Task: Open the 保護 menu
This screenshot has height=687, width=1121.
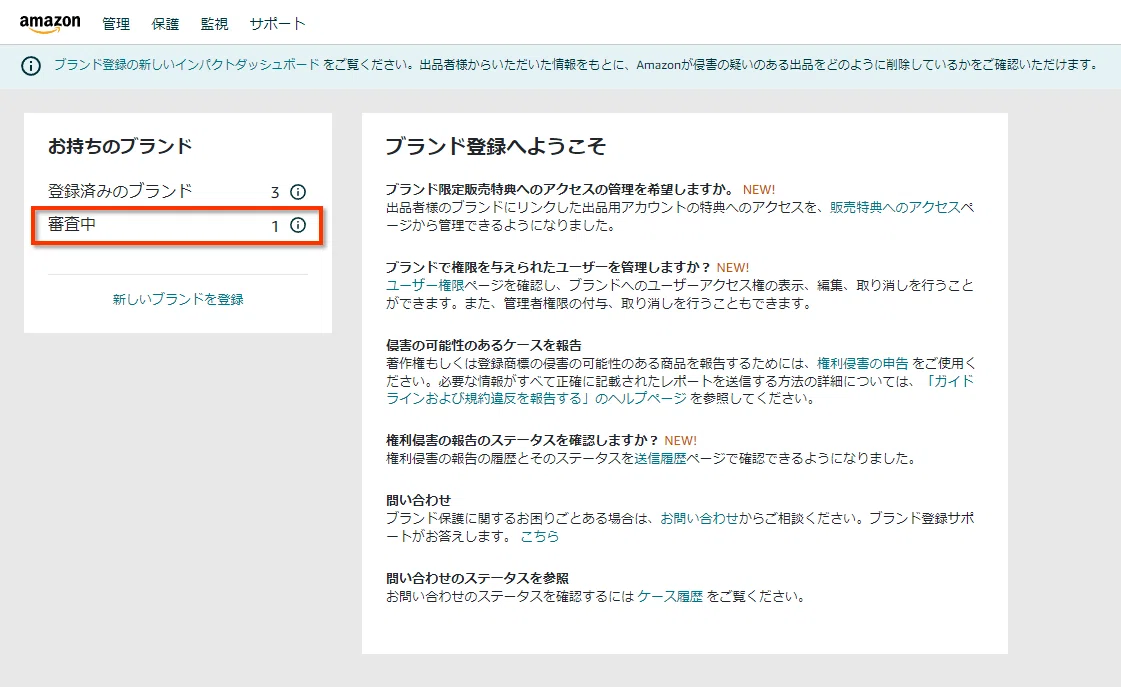Action: (165, 24)
